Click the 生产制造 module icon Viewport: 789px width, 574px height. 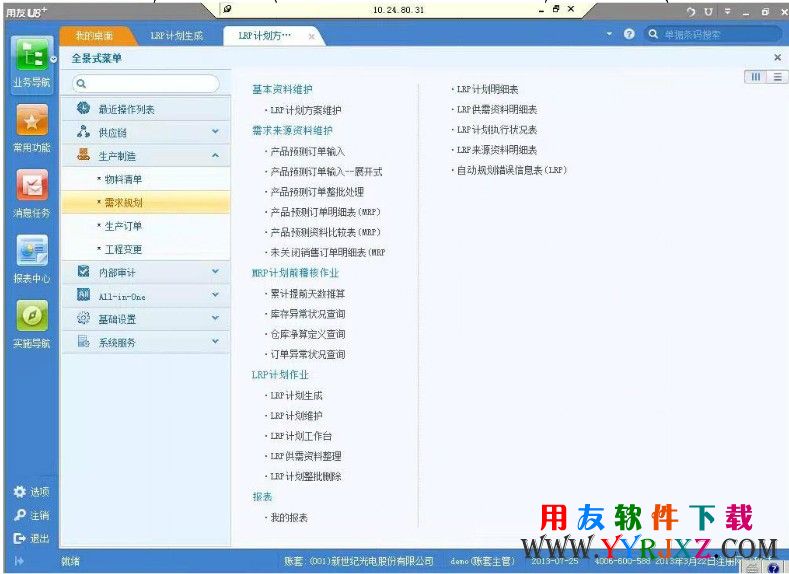coord(84,155)
